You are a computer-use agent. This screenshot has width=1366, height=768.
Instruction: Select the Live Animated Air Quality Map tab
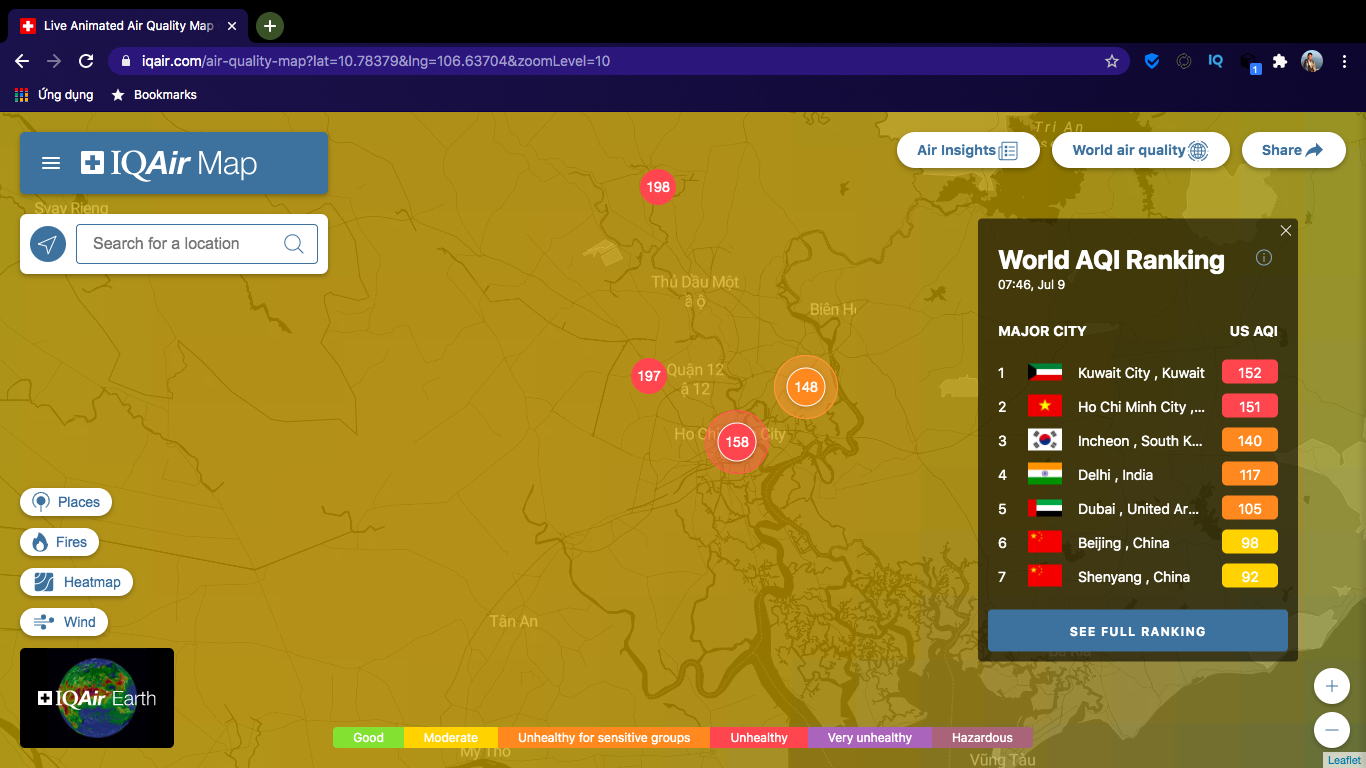click(128, 26)
